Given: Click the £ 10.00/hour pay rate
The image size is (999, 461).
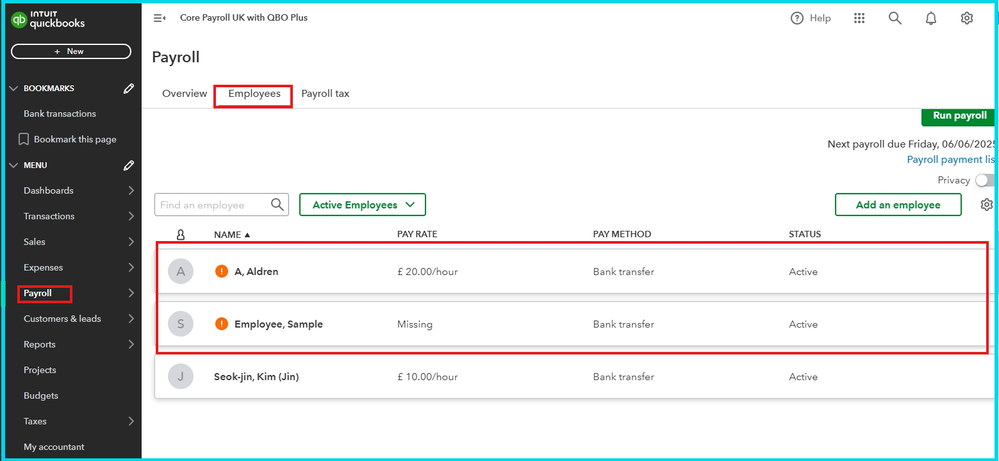Looking at the screenshot, I should pos(428,377).
